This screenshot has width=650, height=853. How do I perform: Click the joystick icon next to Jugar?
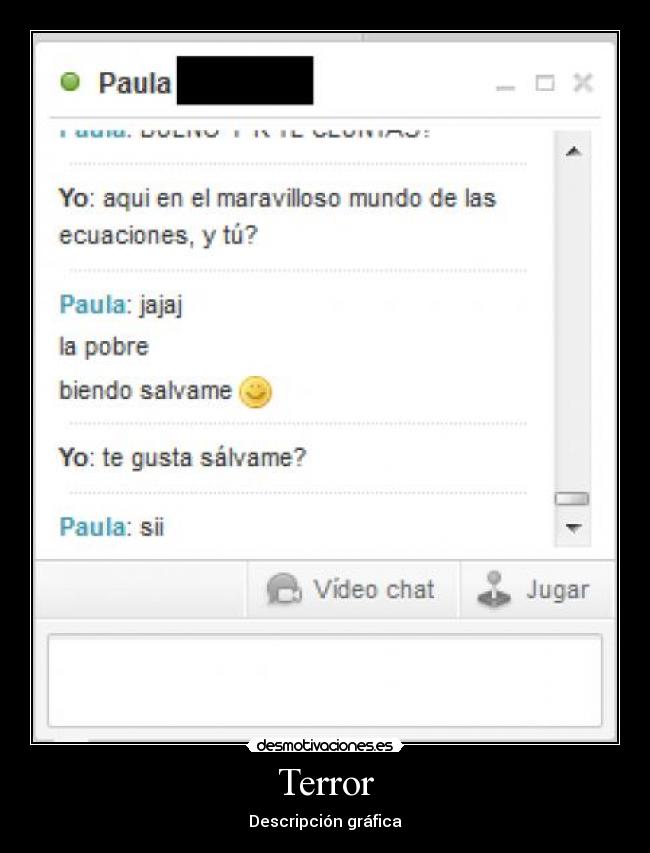494,589
